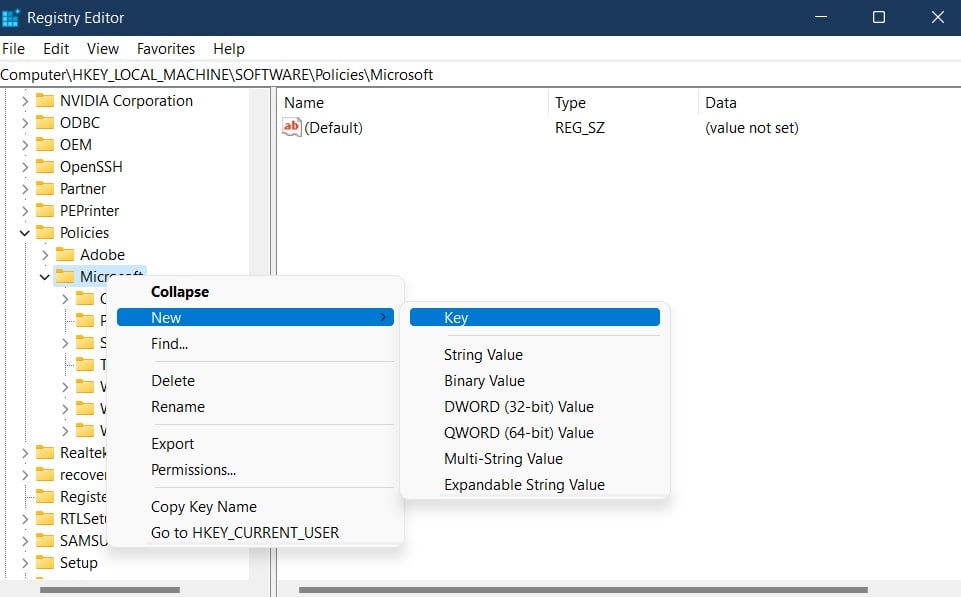961x597 pixels.
Task: Choose Copy Key Name
Action: (x=255, y=507)
